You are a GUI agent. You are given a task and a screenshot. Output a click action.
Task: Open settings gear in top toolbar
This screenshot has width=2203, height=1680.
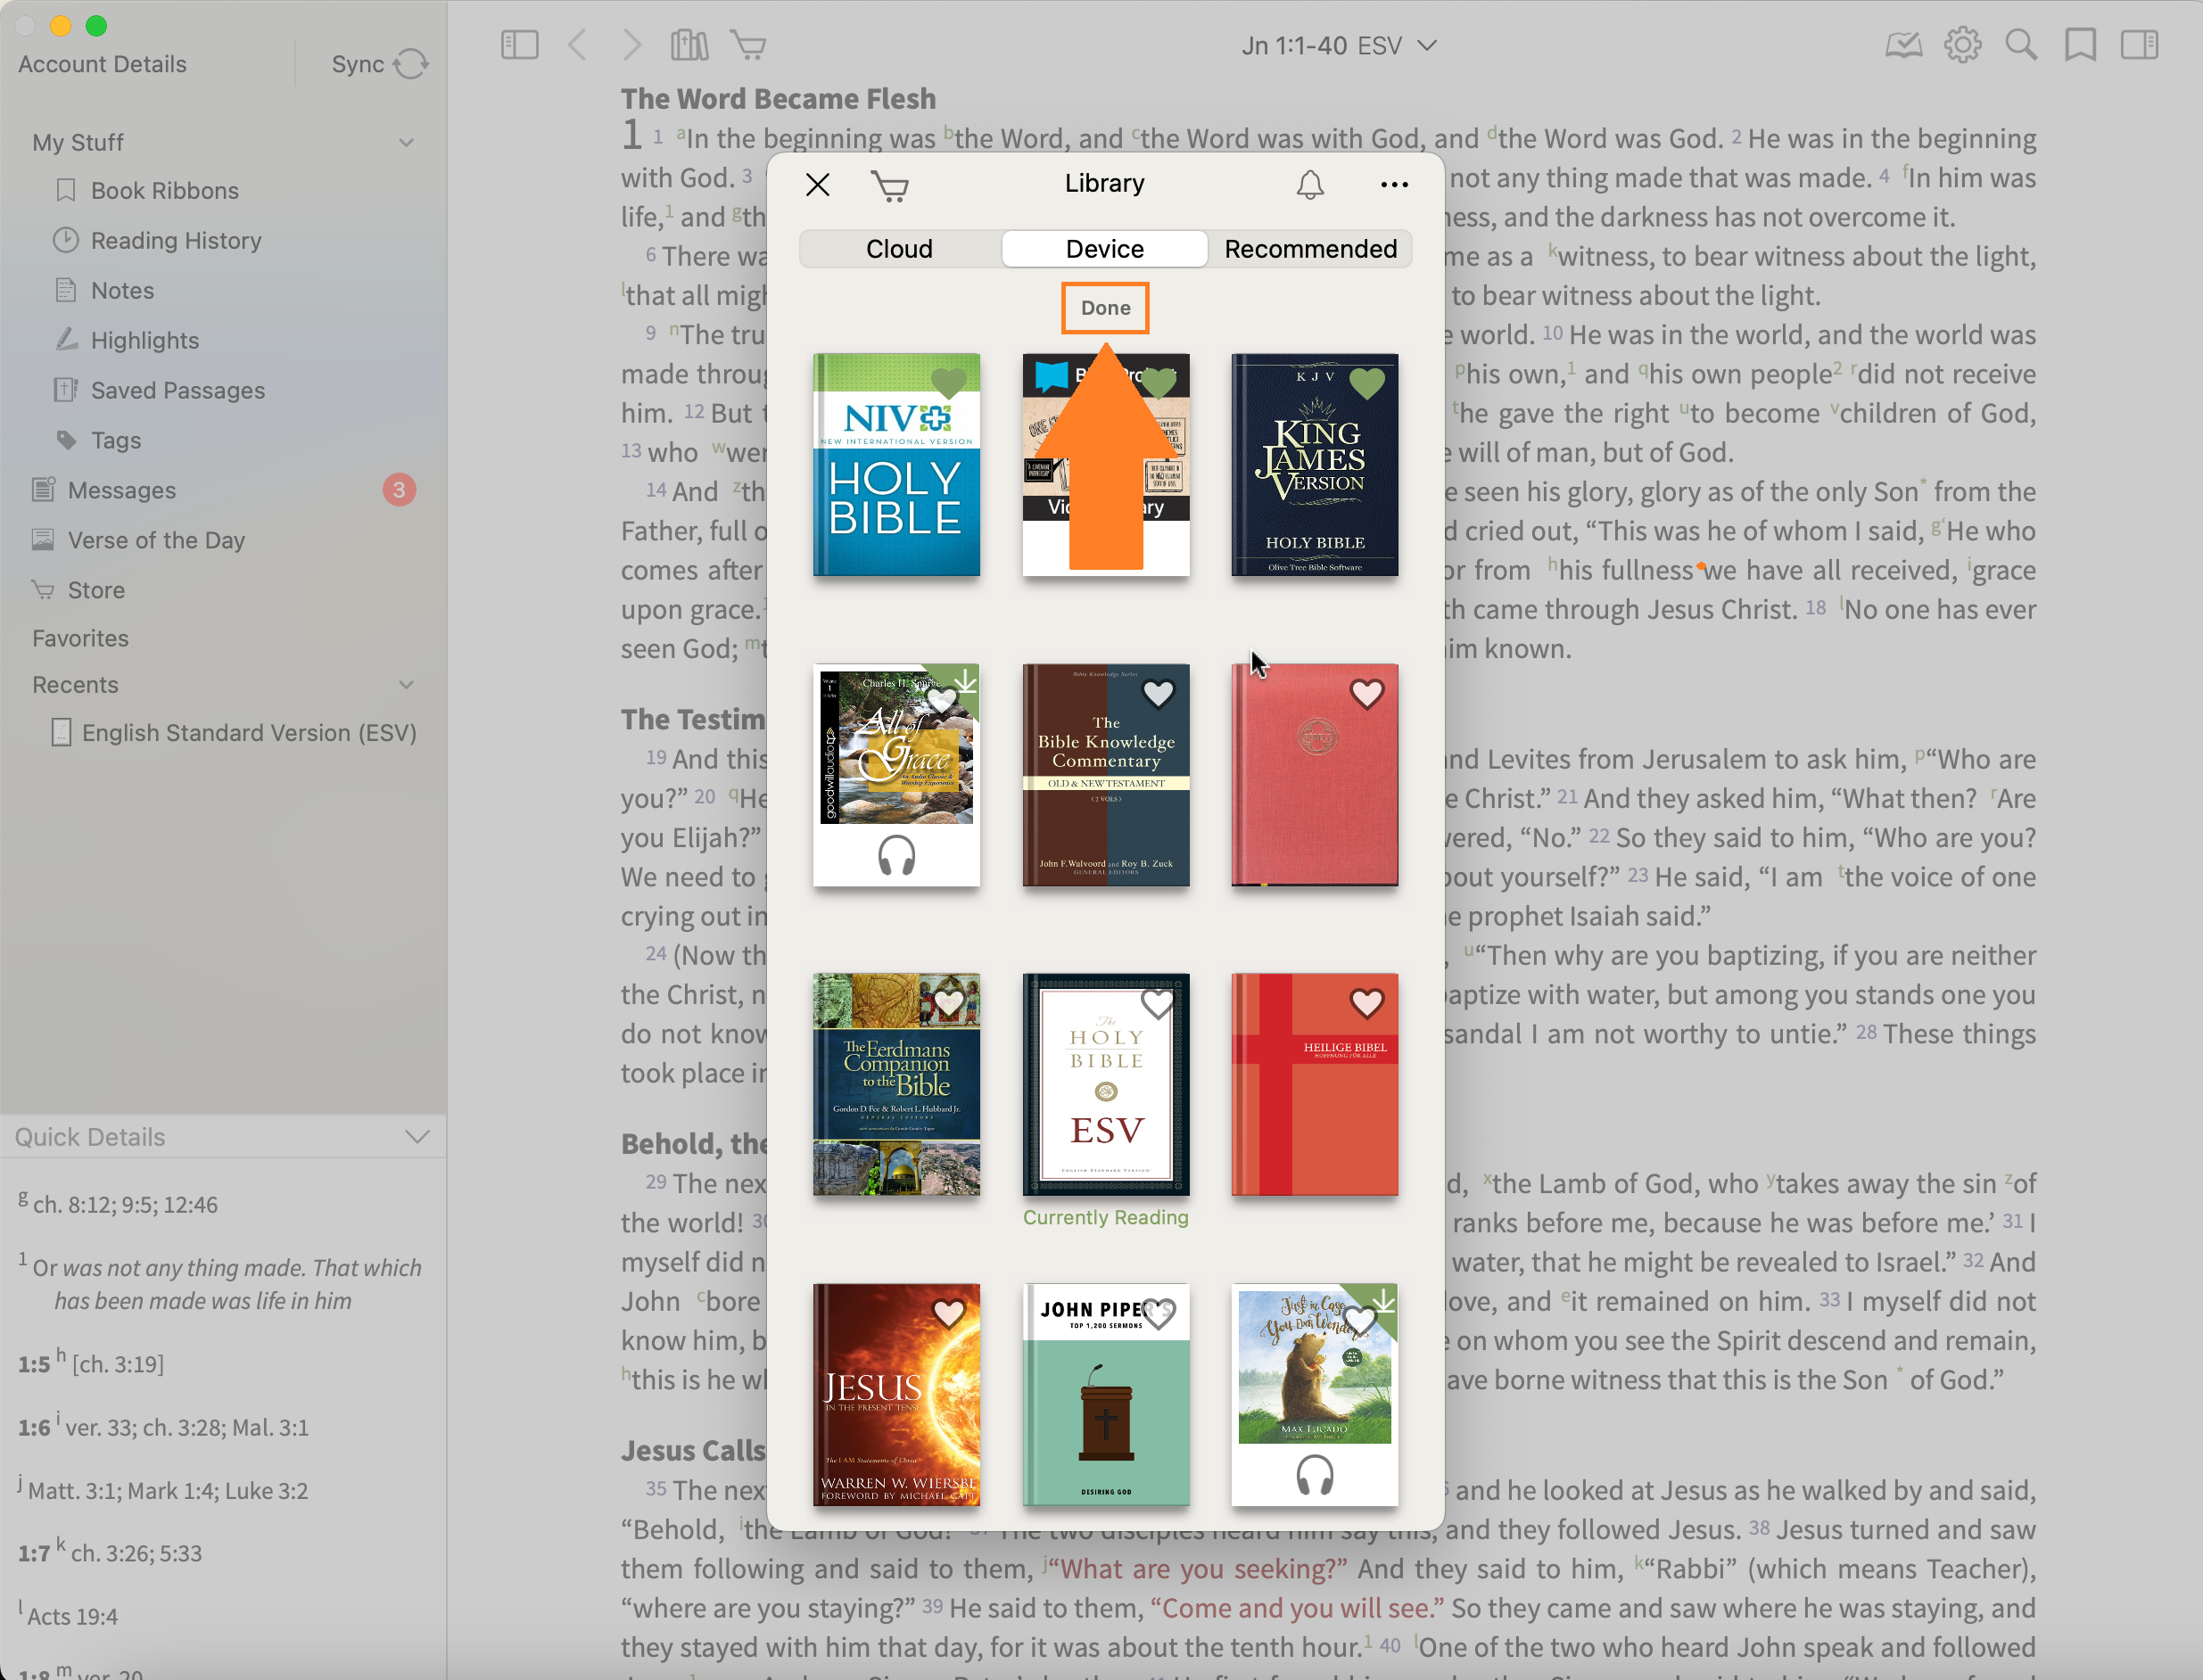click(1962, 45)
